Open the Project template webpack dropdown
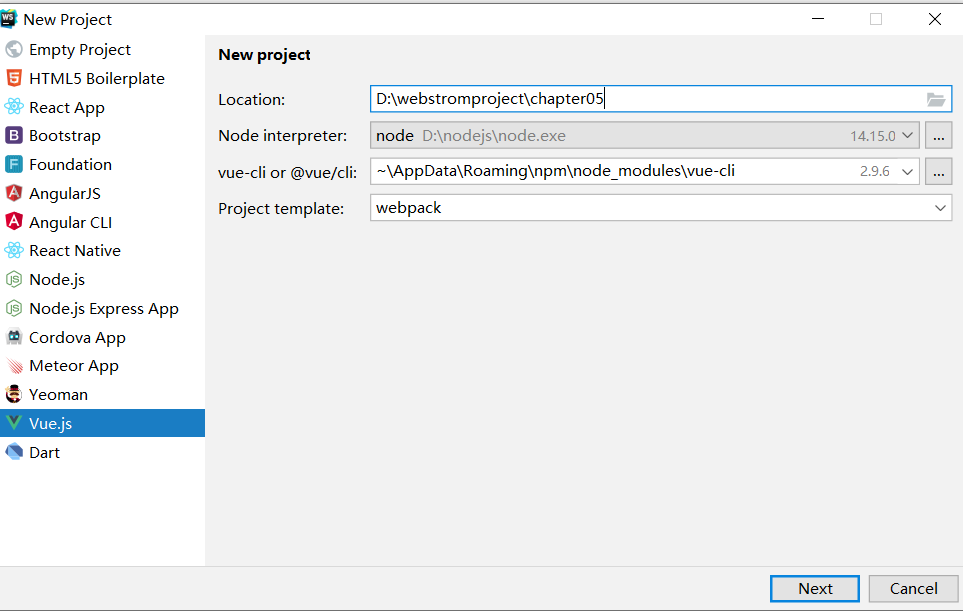The image size is (963, 611). [x=940, y=208]
